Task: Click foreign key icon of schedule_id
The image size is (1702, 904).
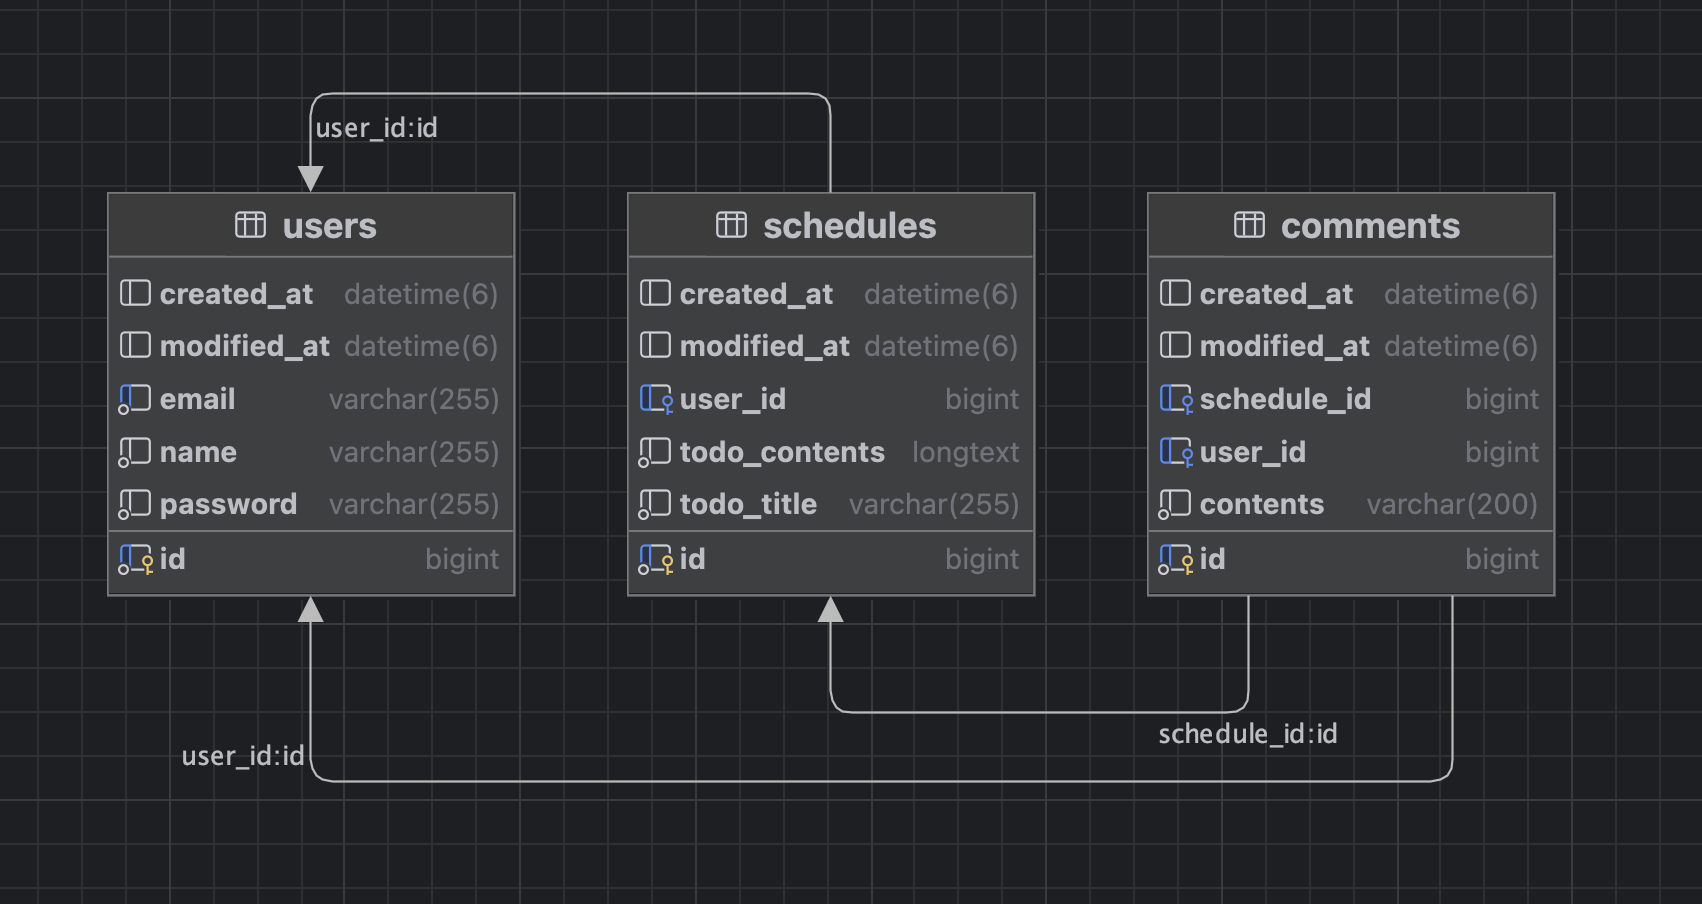Action: 1177,399
